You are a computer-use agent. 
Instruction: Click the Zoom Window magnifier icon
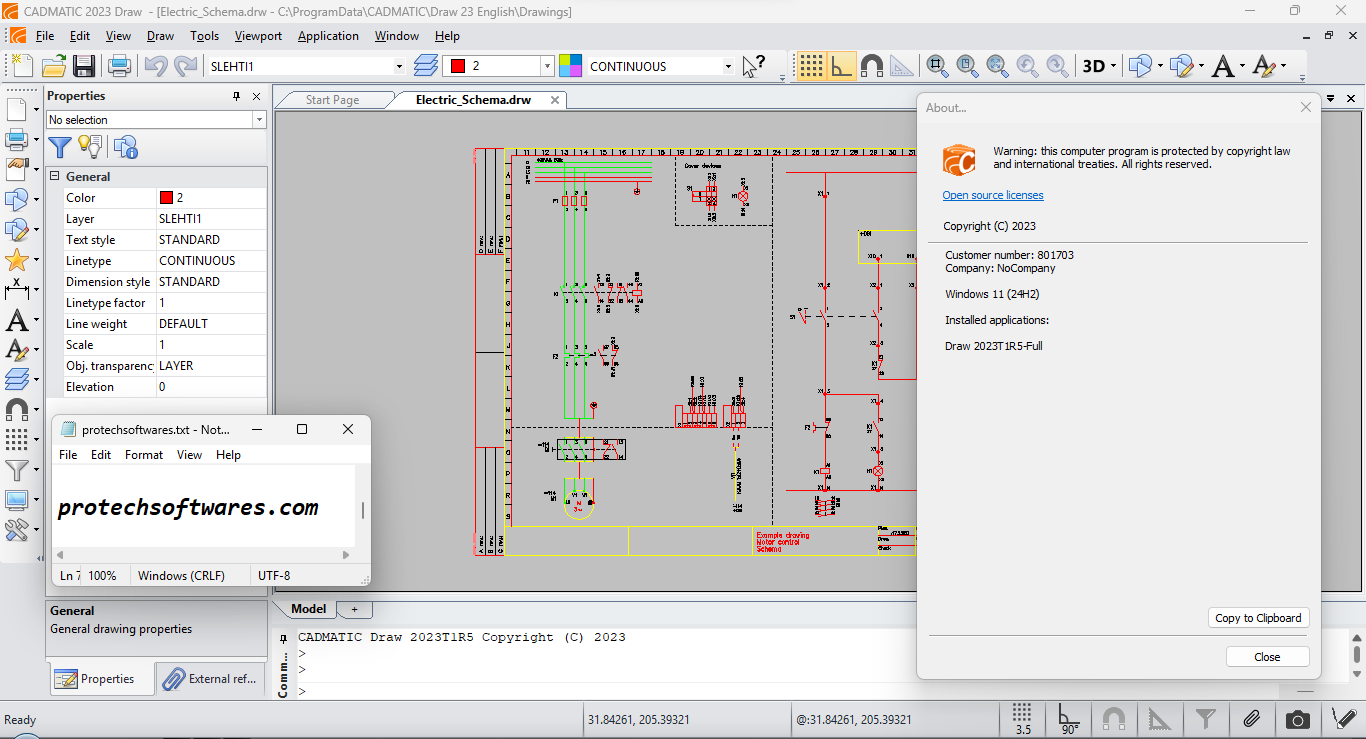pos(937,66)
